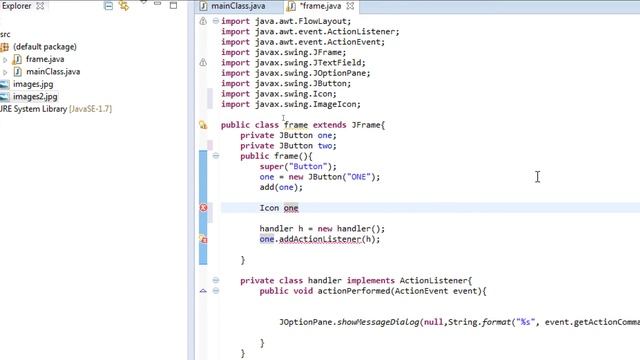
Task: Click 'addActionListener' in the code
Action: coord(320,239)
